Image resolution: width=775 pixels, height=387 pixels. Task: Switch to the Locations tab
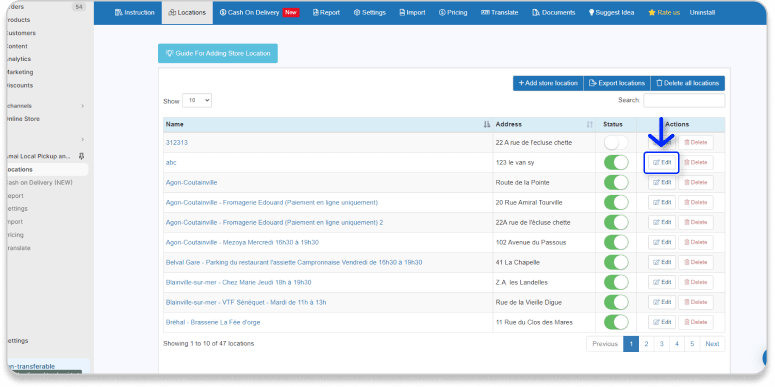pyautogui.click(x=187, y=12)
